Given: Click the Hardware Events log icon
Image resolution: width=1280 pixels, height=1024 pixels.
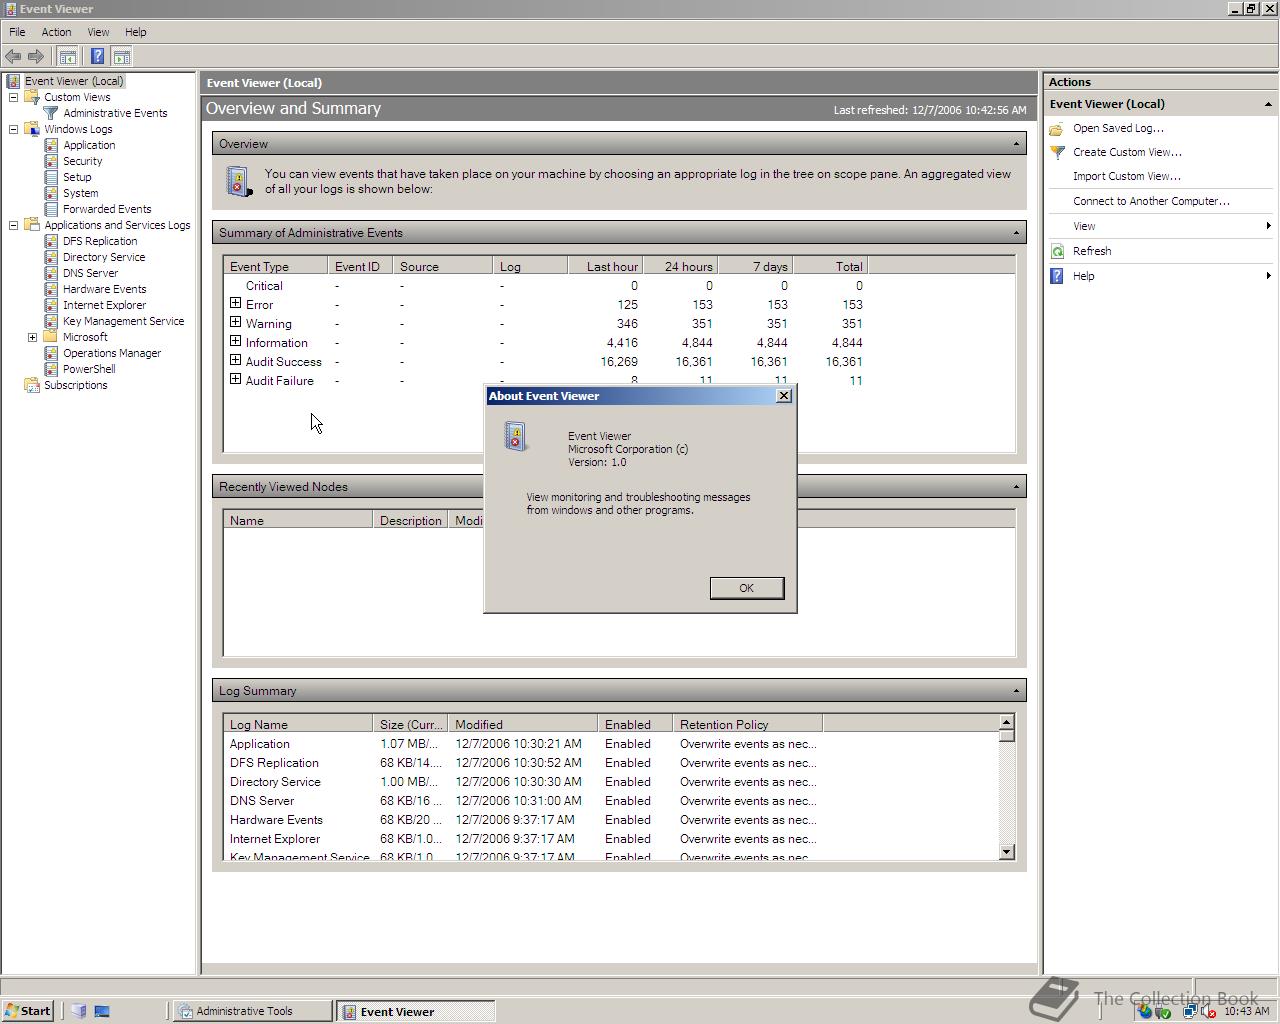Looking at the screenshot, I should tap(51, 289).
